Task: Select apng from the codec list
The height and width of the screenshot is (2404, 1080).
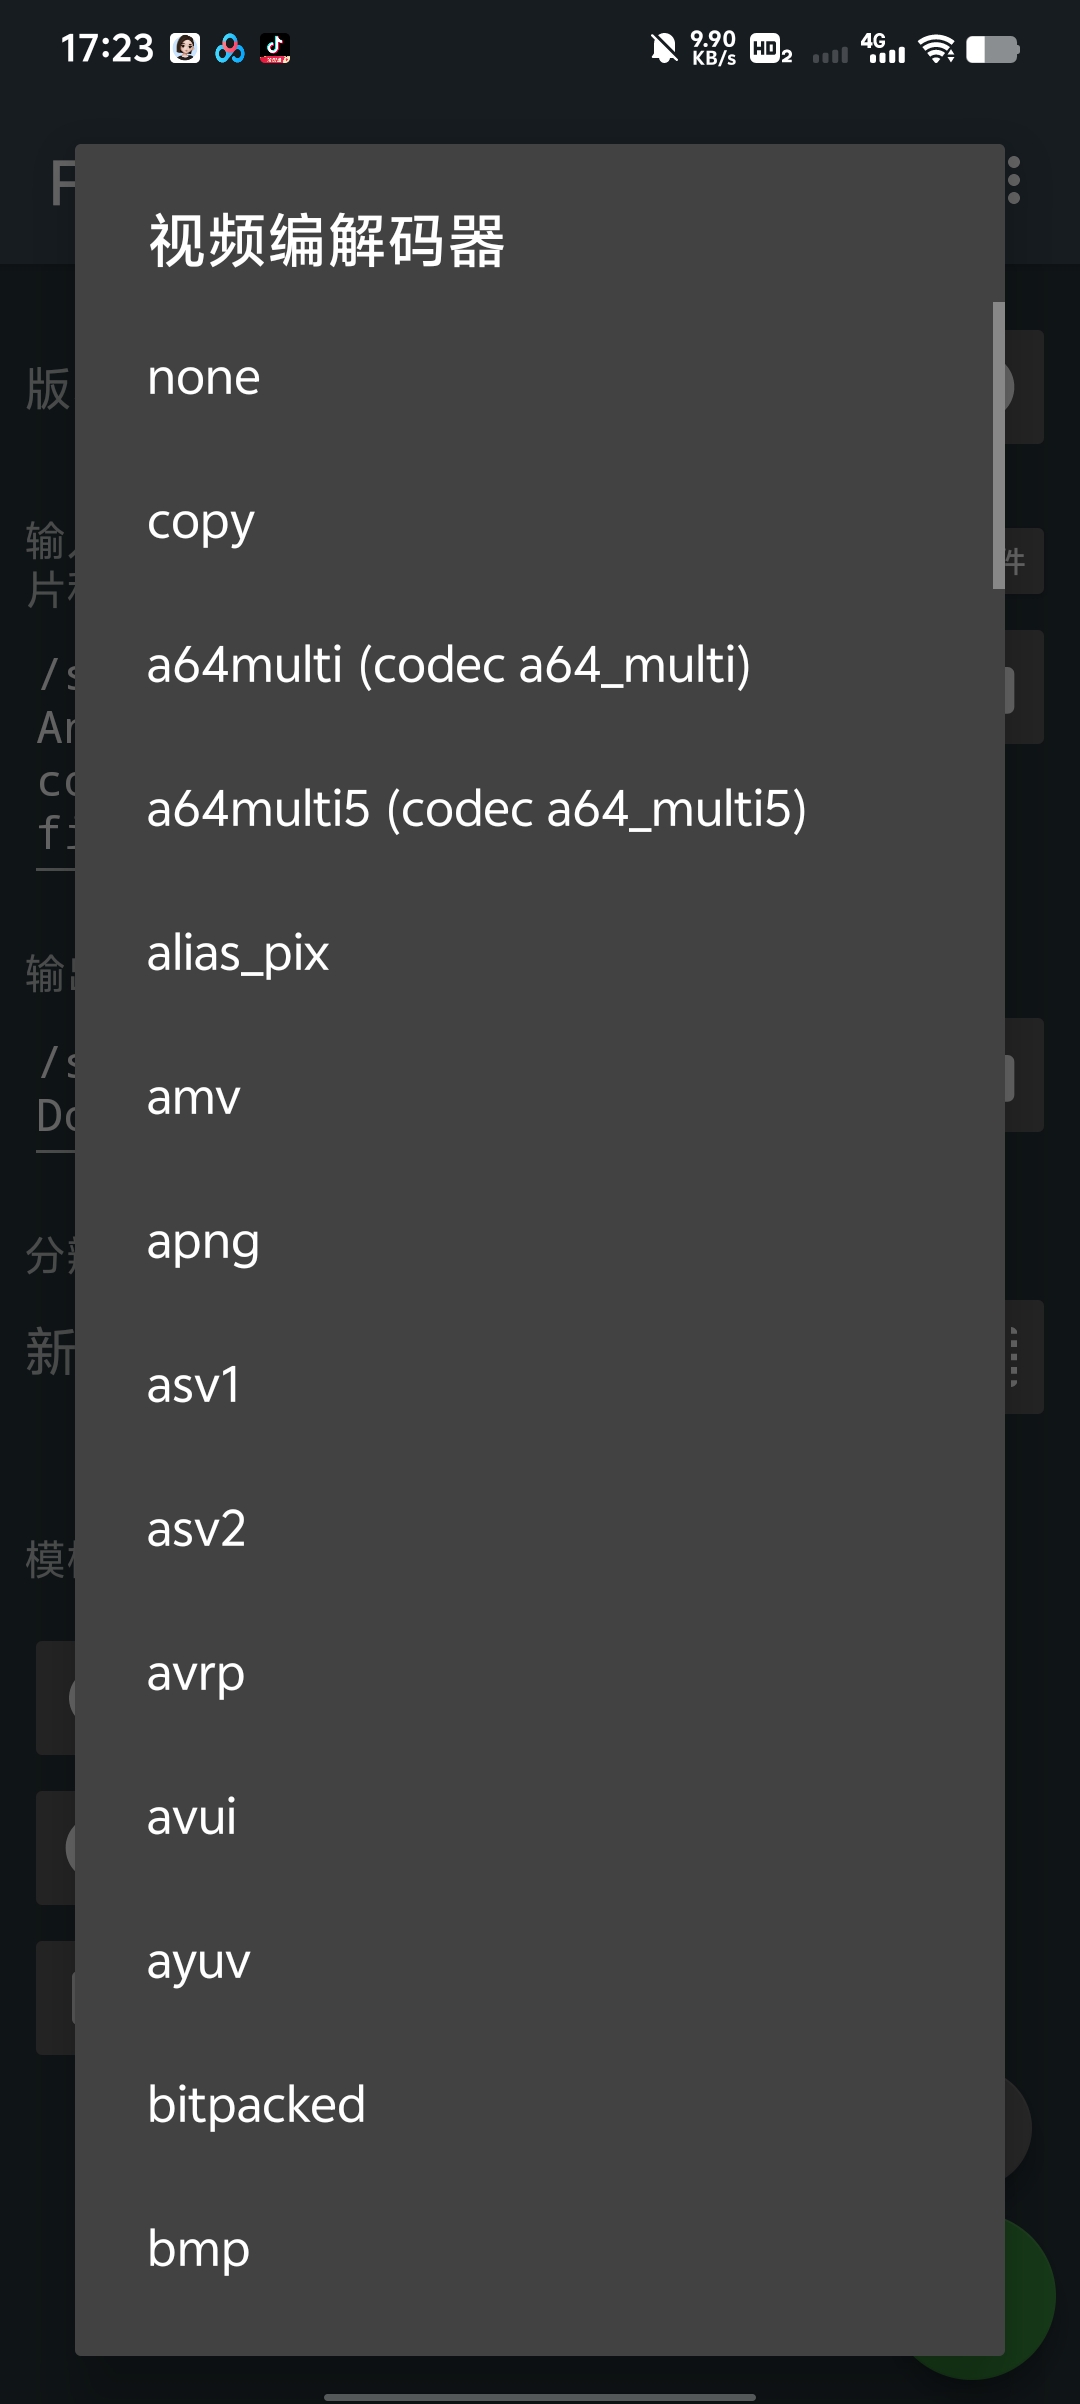Action: click(540, 1242)
